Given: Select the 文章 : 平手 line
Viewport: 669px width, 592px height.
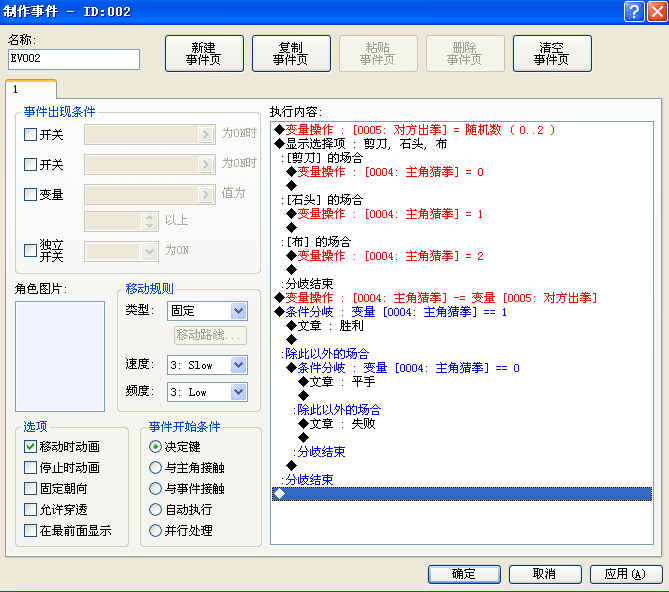Looking at the screenshot, I should (x=462, y=382).
